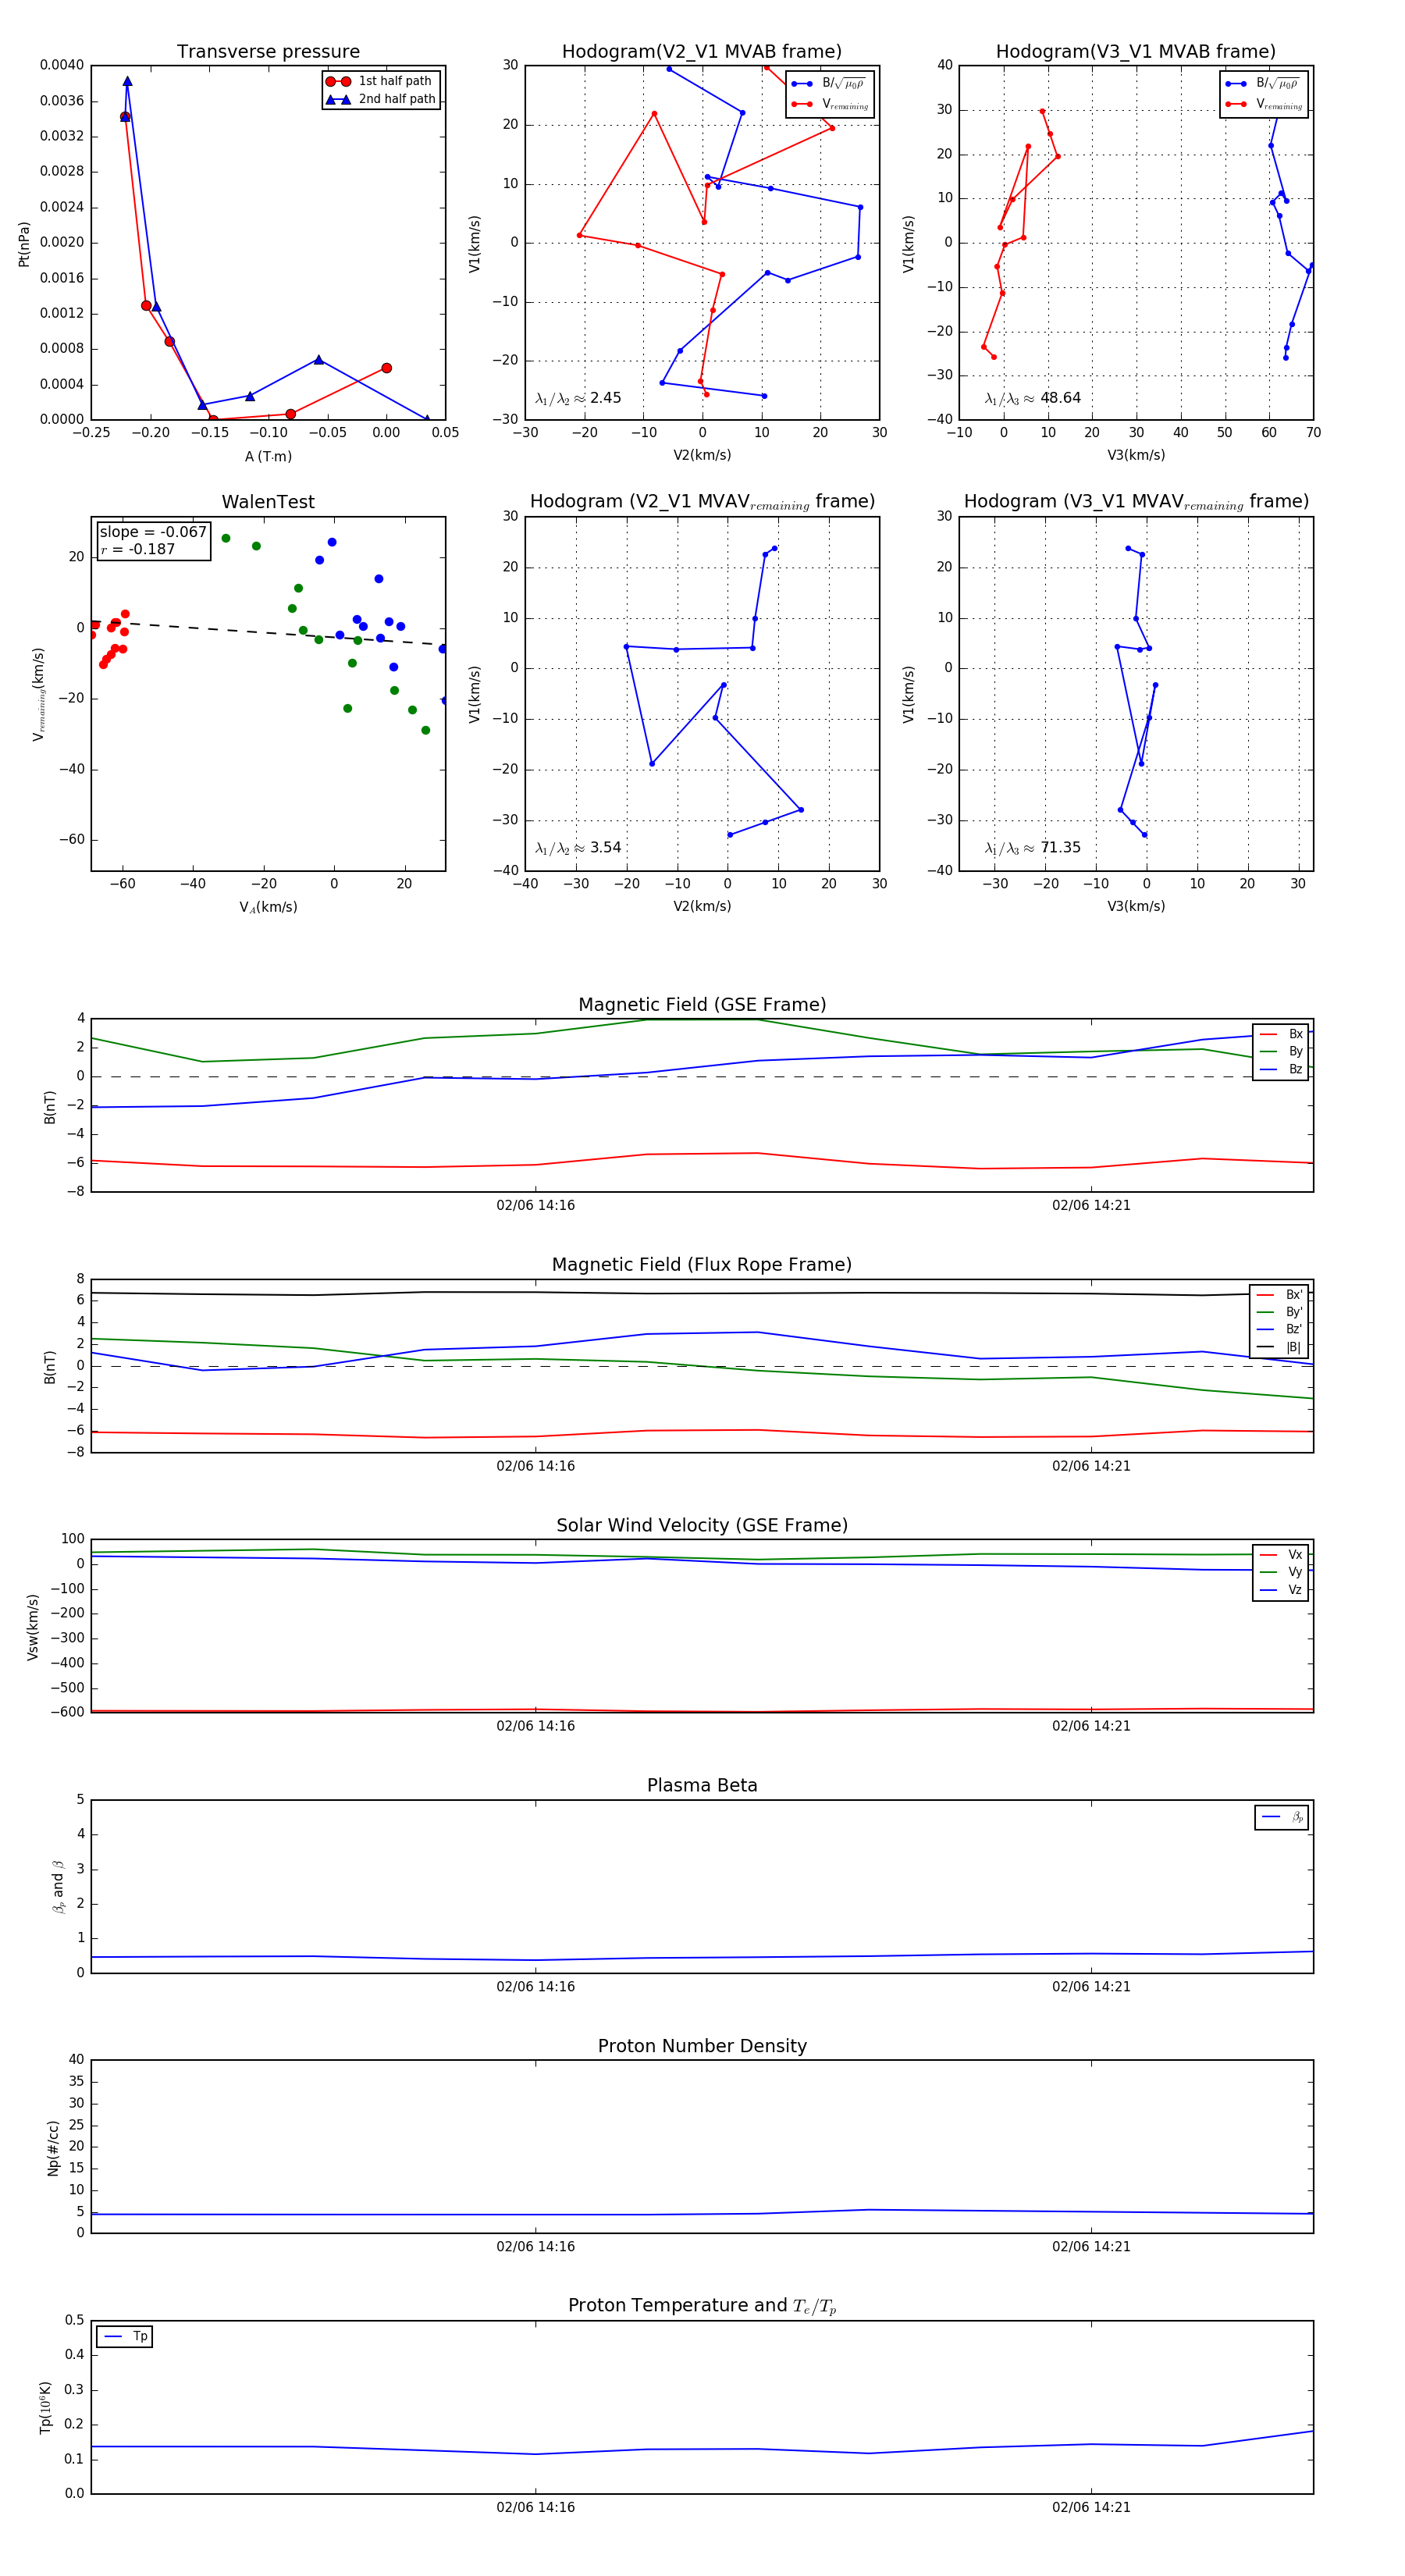Screen dimensions: 1405x2576
Task: Click the 'Hodogram (V2_V1 MVAV remaining frame)' title
Action: pos(702,502)
